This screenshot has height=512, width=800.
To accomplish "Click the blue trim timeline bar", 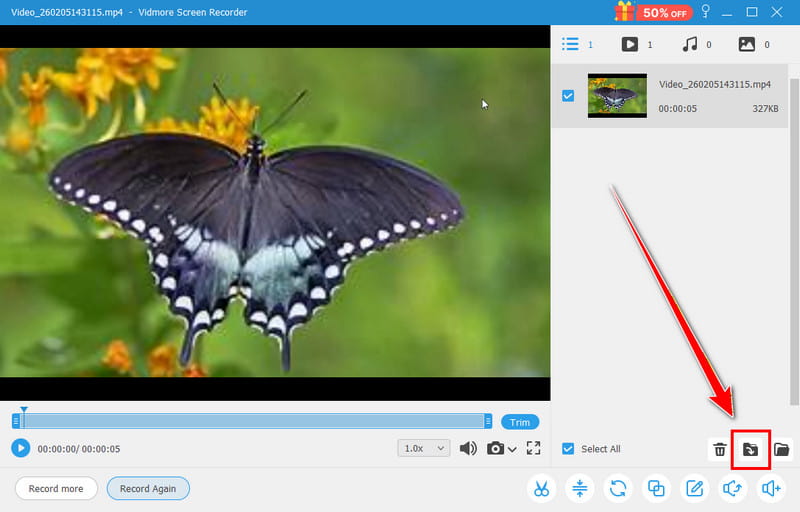I will [257, 421].
